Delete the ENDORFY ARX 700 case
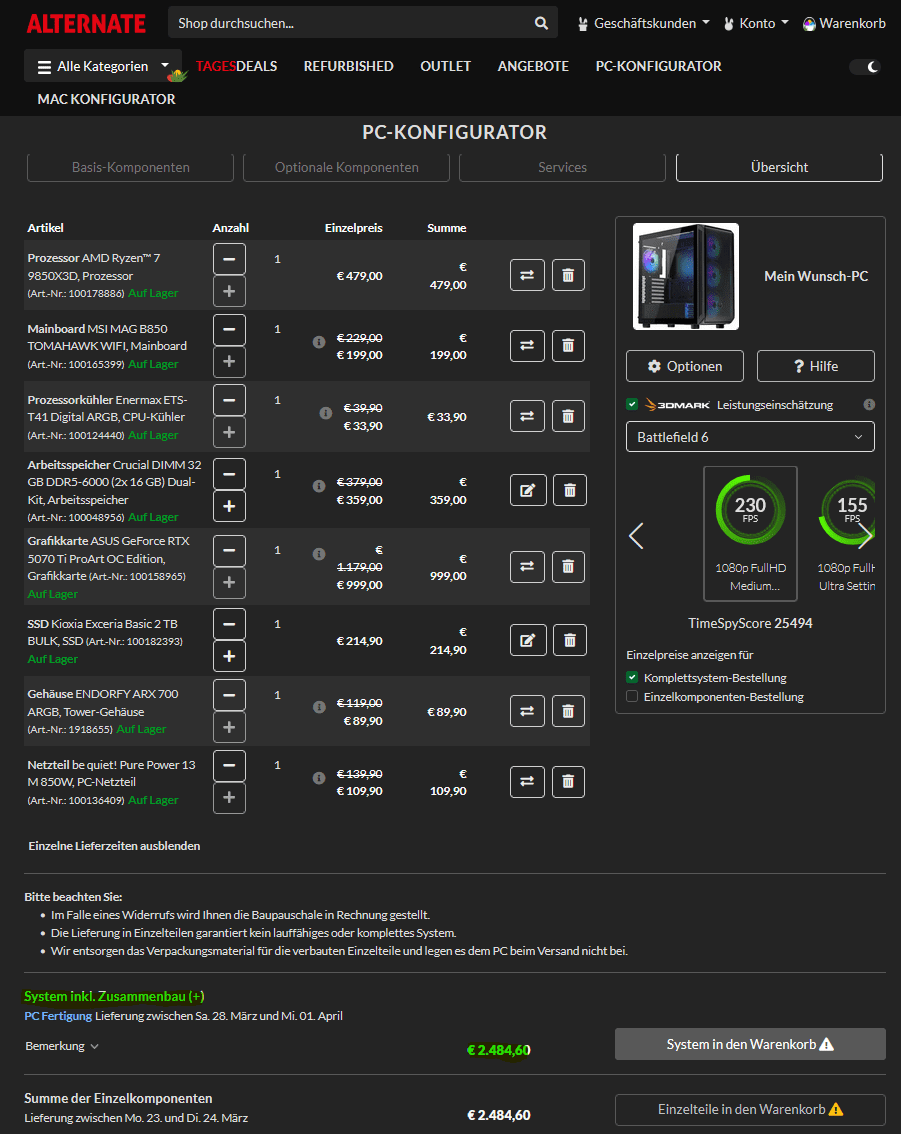The image size is (901, 1134). pos(568,711)
